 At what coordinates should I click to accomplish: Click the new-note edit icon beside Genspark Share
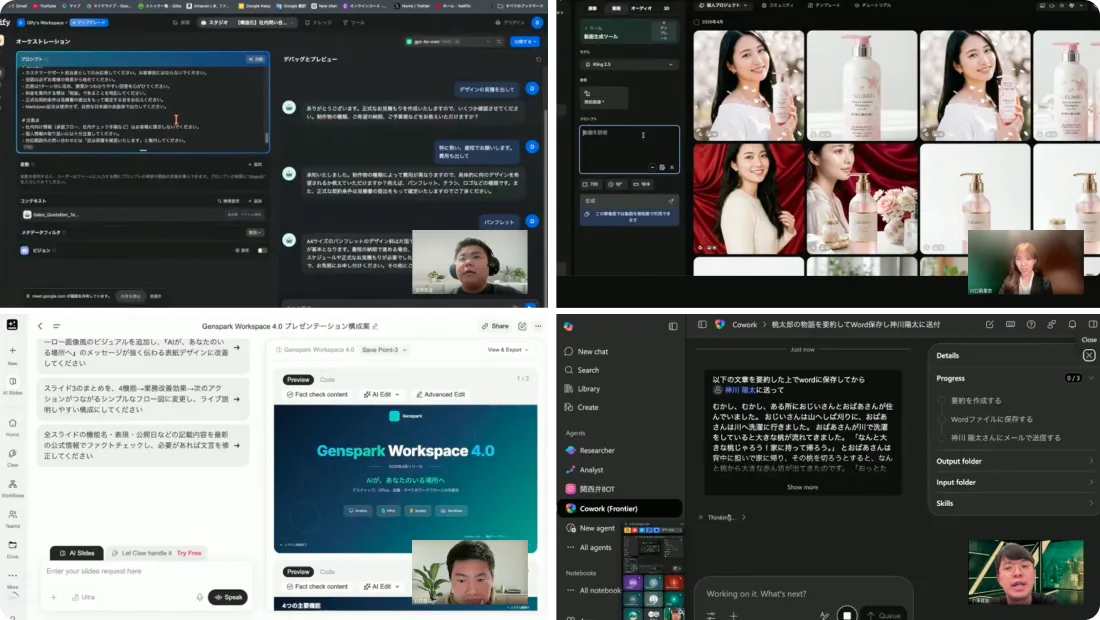click(x=522, y=326)
